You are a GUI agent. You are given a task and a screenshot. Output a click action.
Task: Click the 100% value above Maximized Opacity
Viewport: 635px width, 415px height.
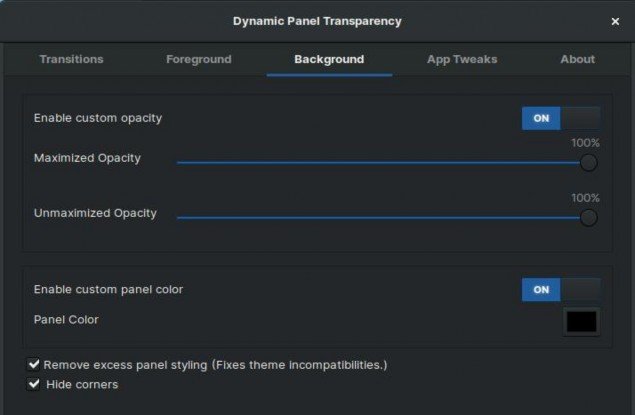click(585, 143)
